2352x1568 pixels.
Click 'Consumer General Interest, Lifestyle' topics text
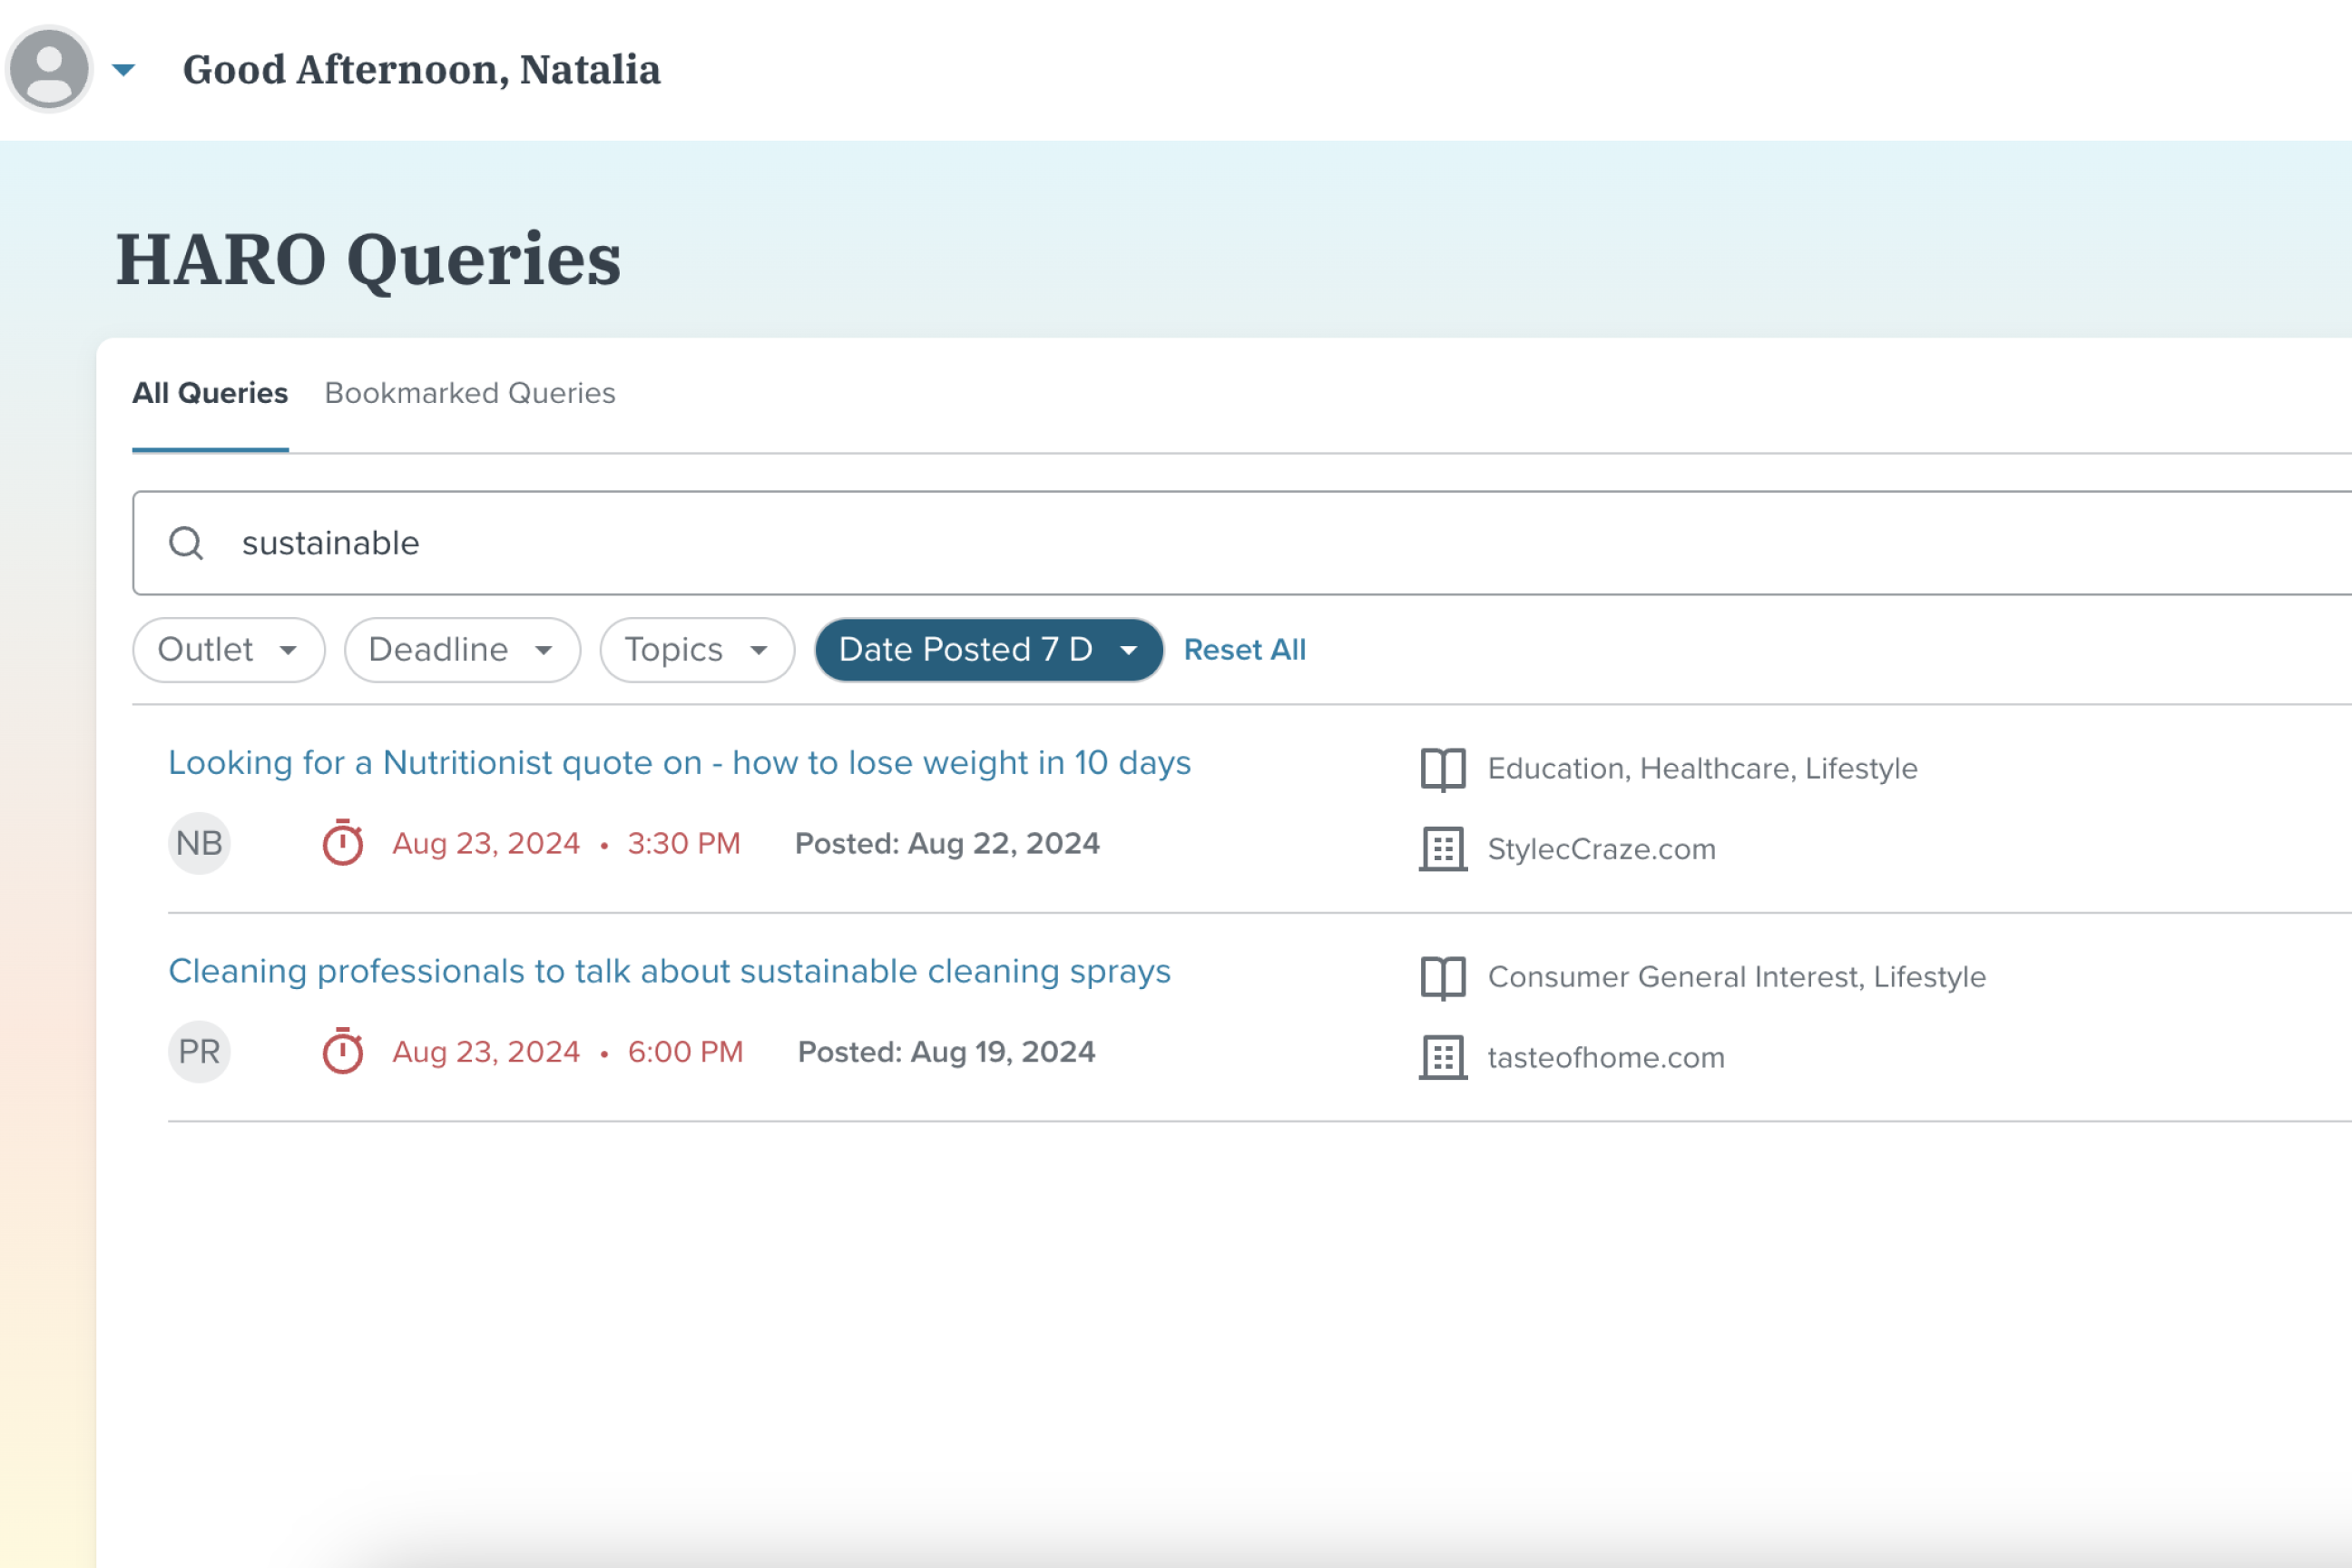tap(1737, 976)
